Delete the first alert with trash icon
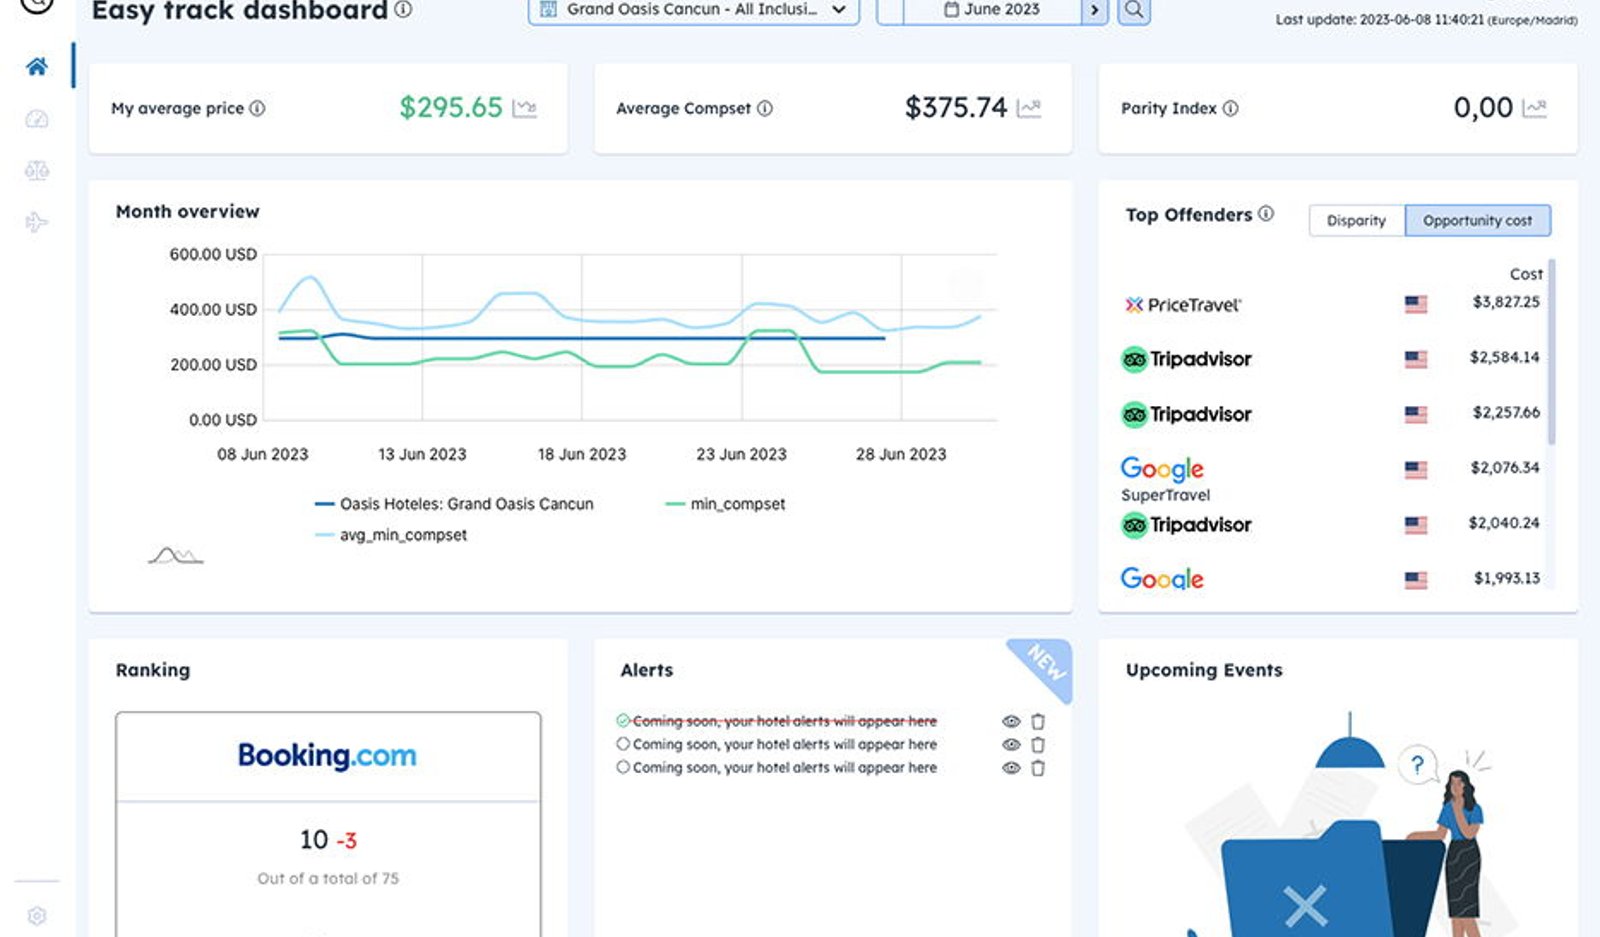This screenshot has width=1600, height=937. (x=1038, y=721)
